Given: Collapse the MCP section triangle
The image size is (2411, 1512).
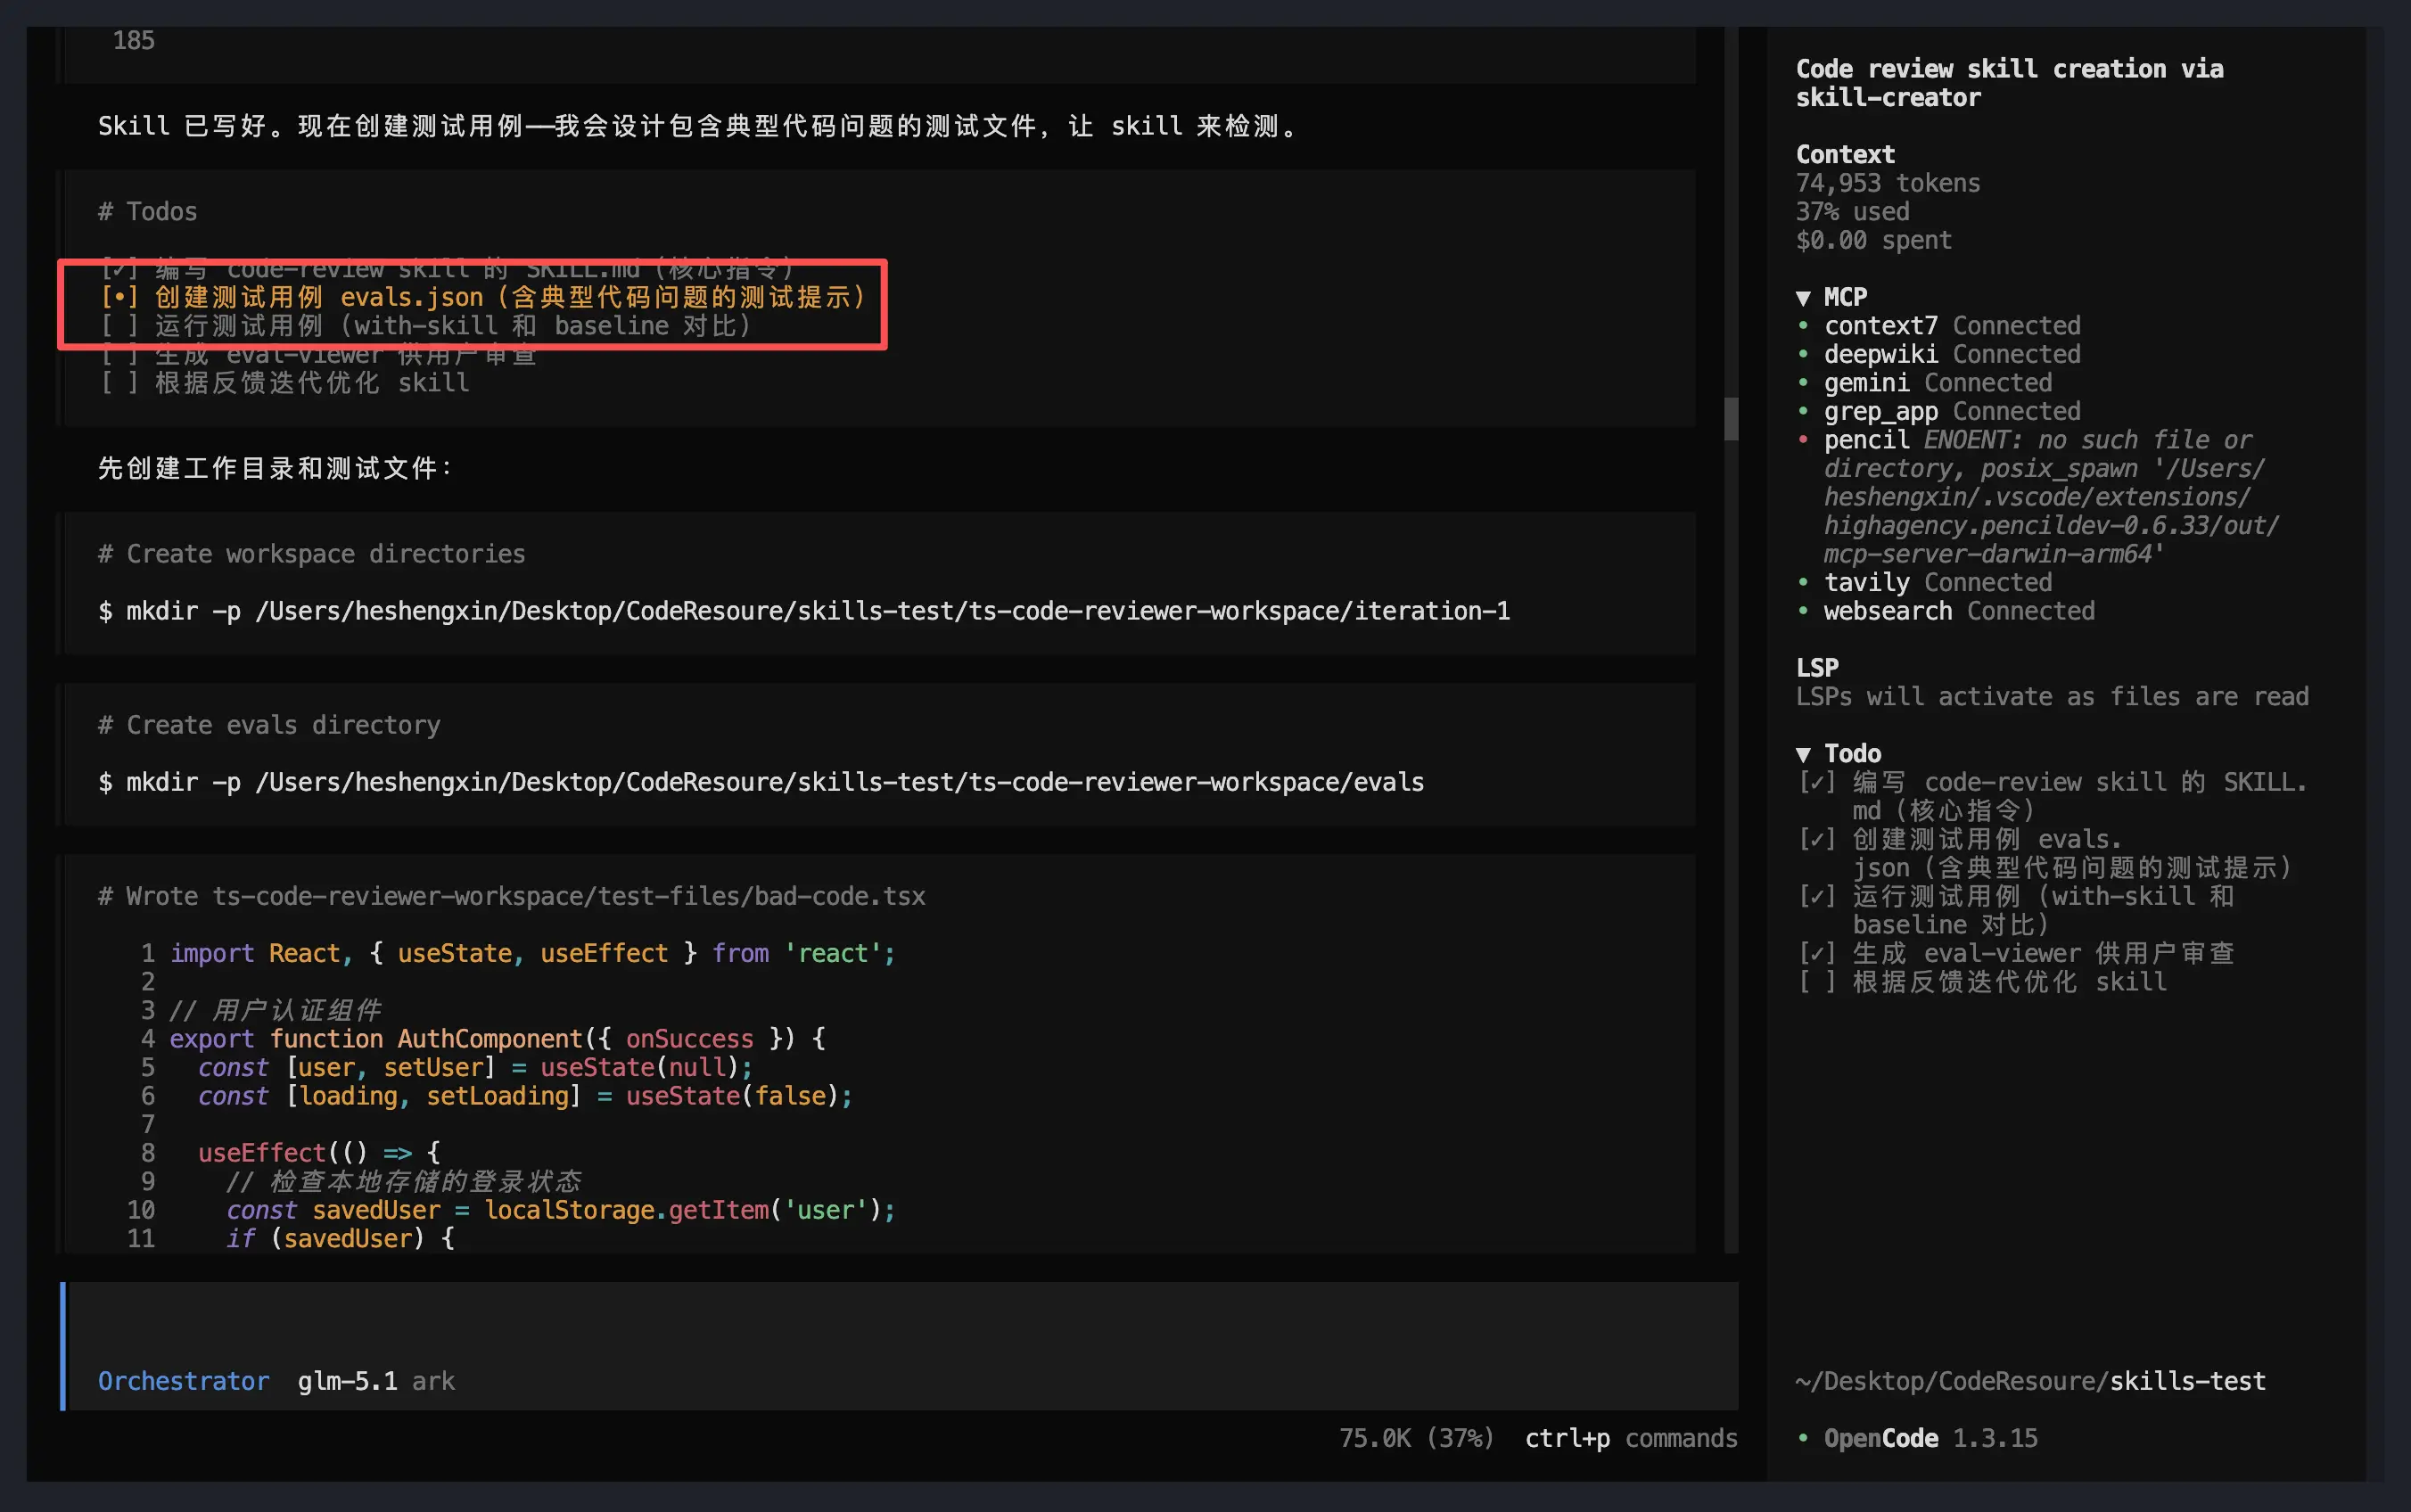Looking at the screenshot, I should [x=1803, y=298].
